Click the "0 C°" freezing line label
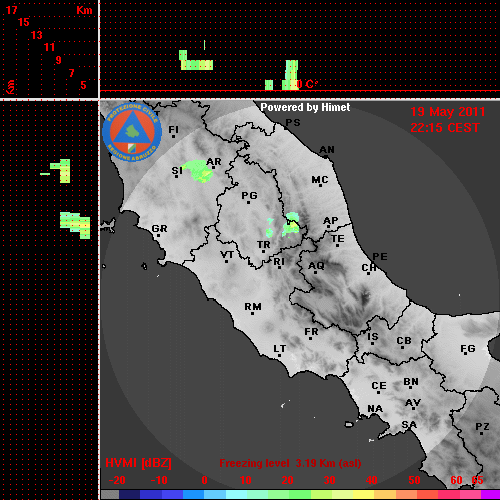The image size is (500, 500). point(307,84)
